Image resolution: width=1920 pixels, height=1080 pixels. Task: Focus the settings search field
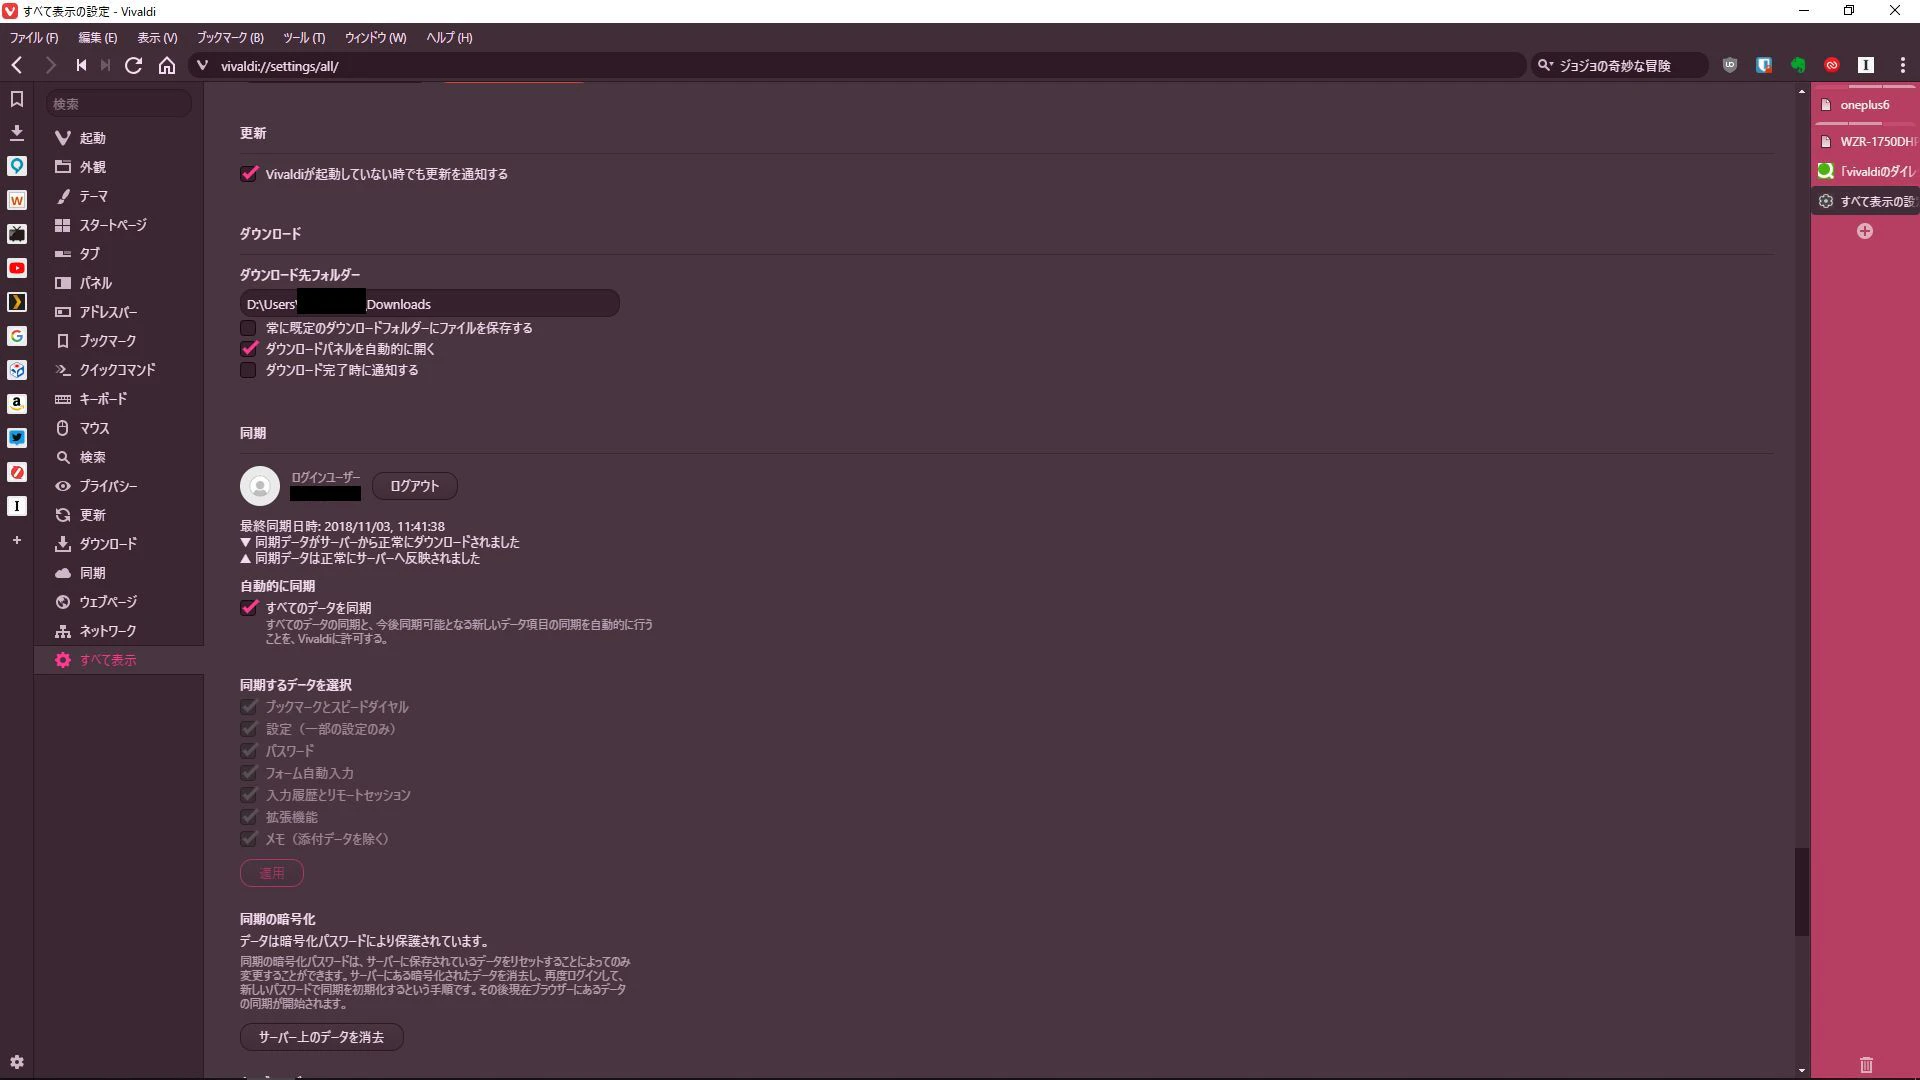[118, 104]
